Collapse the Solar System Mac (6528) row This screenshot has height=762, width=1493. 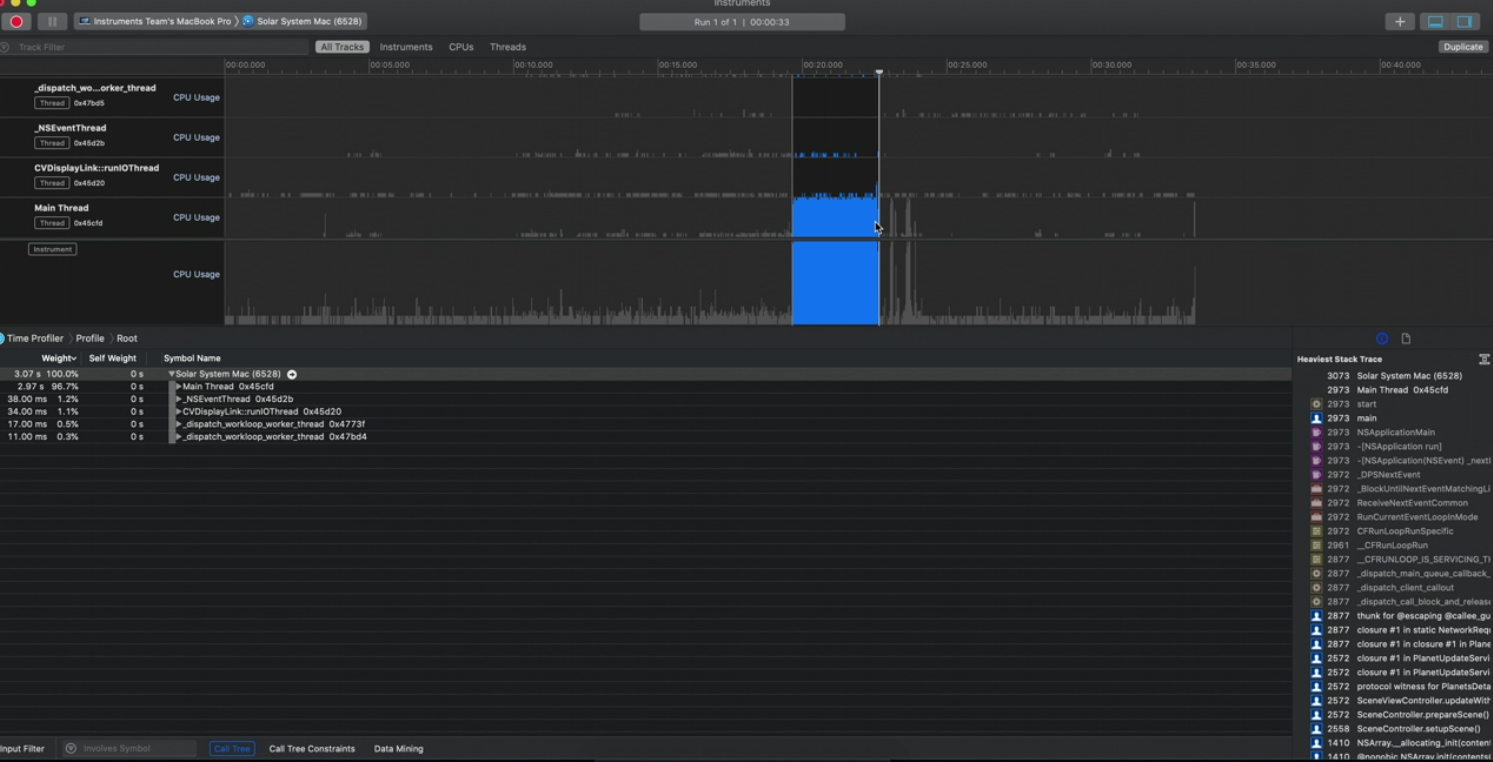pos(172,374)
